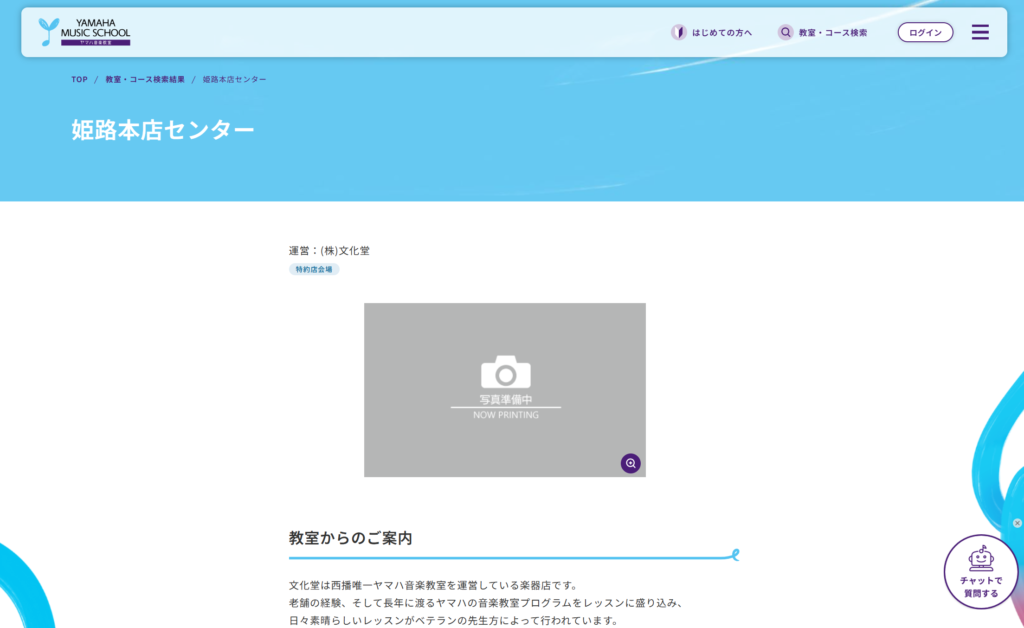The image size is (1024, 628).
Task: Click the 姫路本店センター breadcrumb item
Action: [x=234, y=79]
